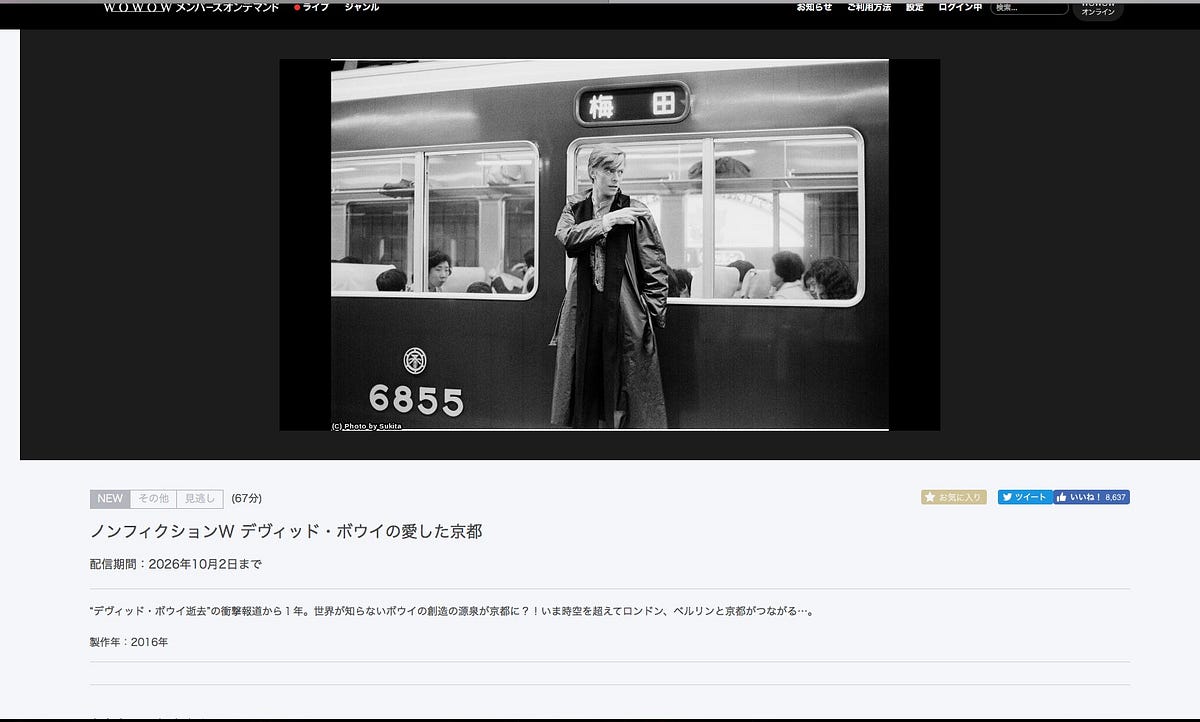
Task: Open the ログイン中 menu link
Action: pyautogui.click(x=960, y=7)
